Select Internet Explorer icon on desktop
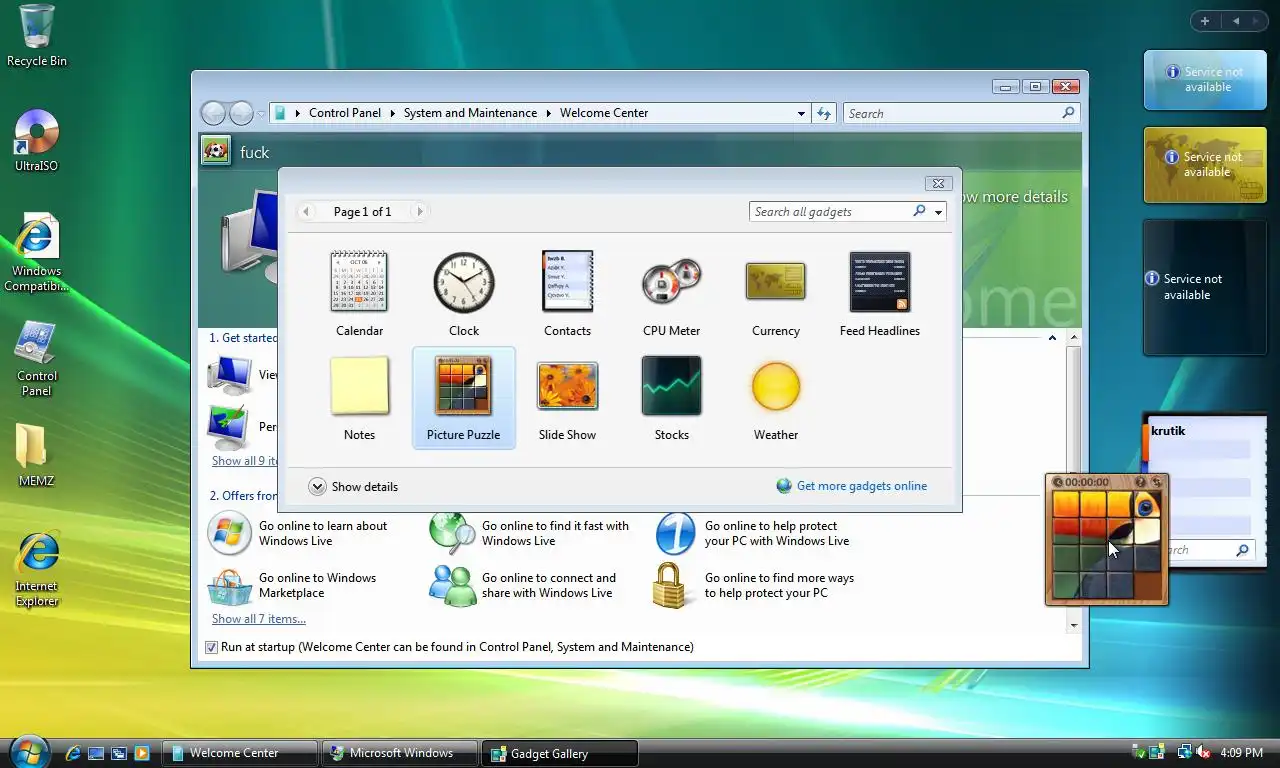The height and width of the screenshot is (768, 1280). pyautogui.click(x=37, y=568)
